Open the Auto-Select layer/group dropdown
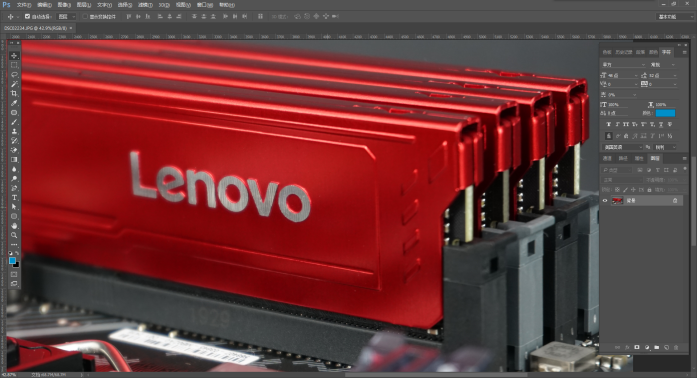This screenshot has height=378, width=697. pos(67,16)
